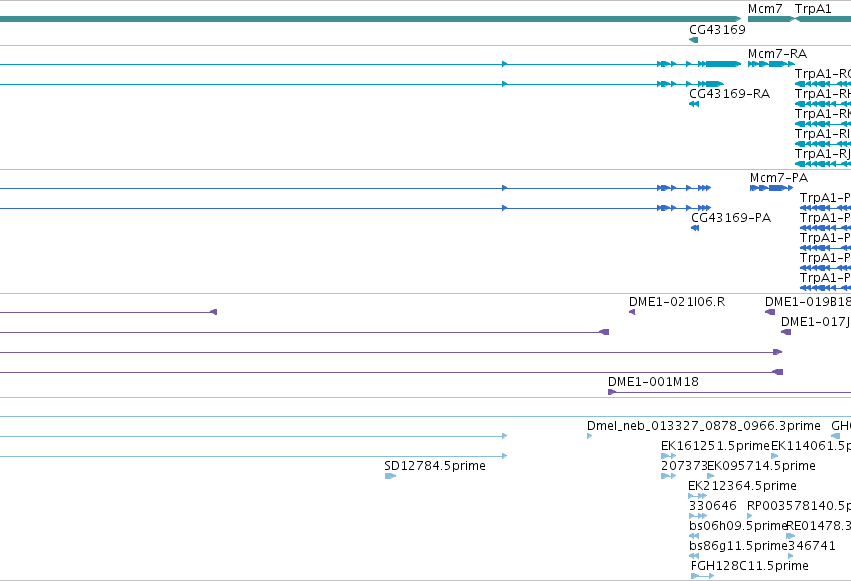Click the bs86g11.5prime EST label
This screenshot has height=581, width=851.
coord(738,545)
